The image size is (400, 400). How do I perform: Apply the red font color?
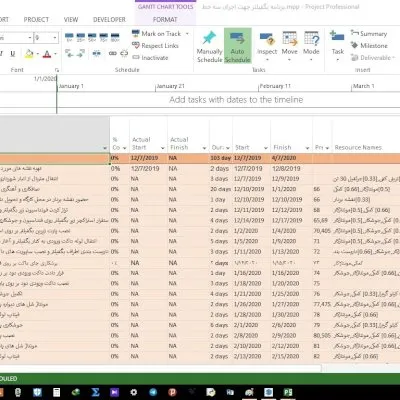[47, 54]
